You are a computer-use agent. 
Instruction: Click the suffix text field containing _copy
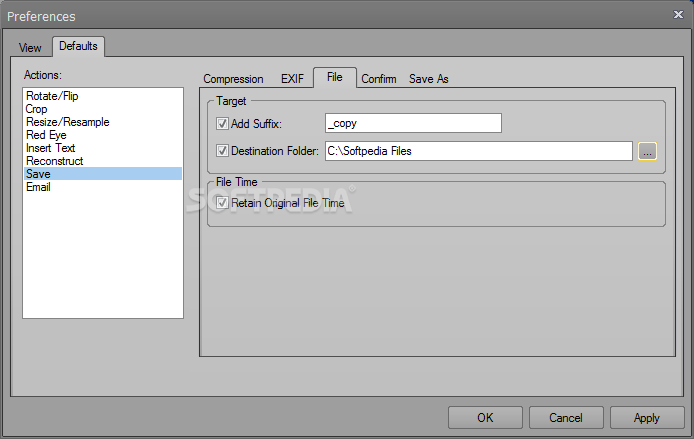[x=413, y=123]
